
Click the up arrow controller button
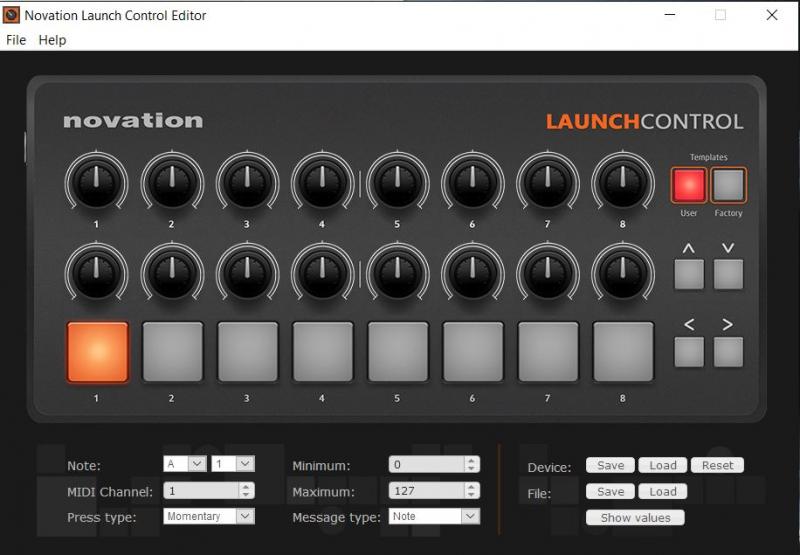coord(689,274)
